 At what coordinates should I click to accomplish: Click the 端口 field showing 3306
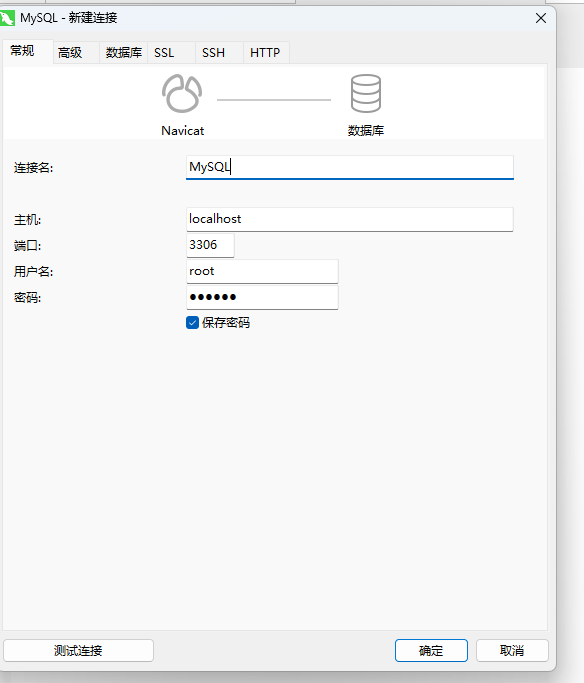click(210, 245)
